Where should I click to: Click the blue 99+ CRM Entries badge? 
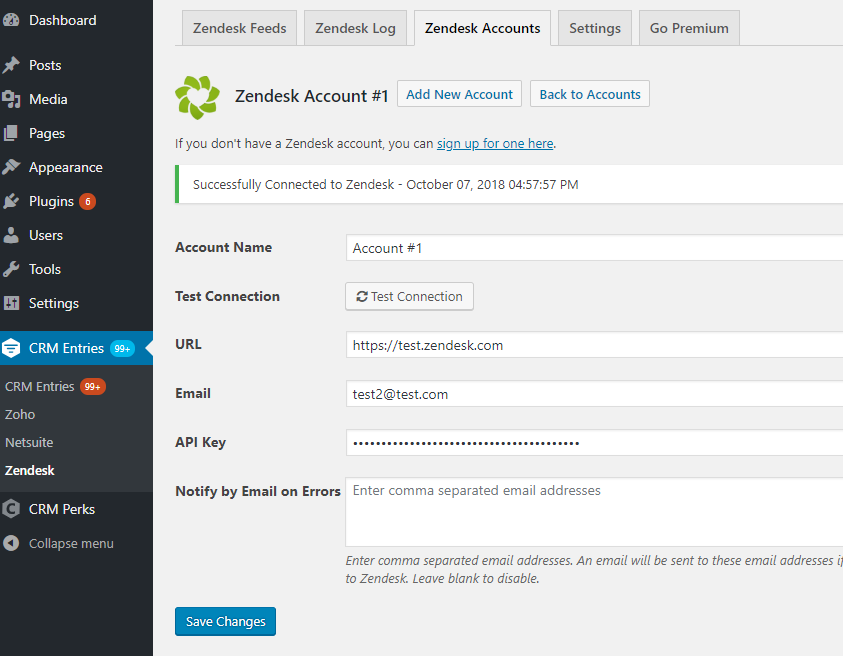[122, 348]
